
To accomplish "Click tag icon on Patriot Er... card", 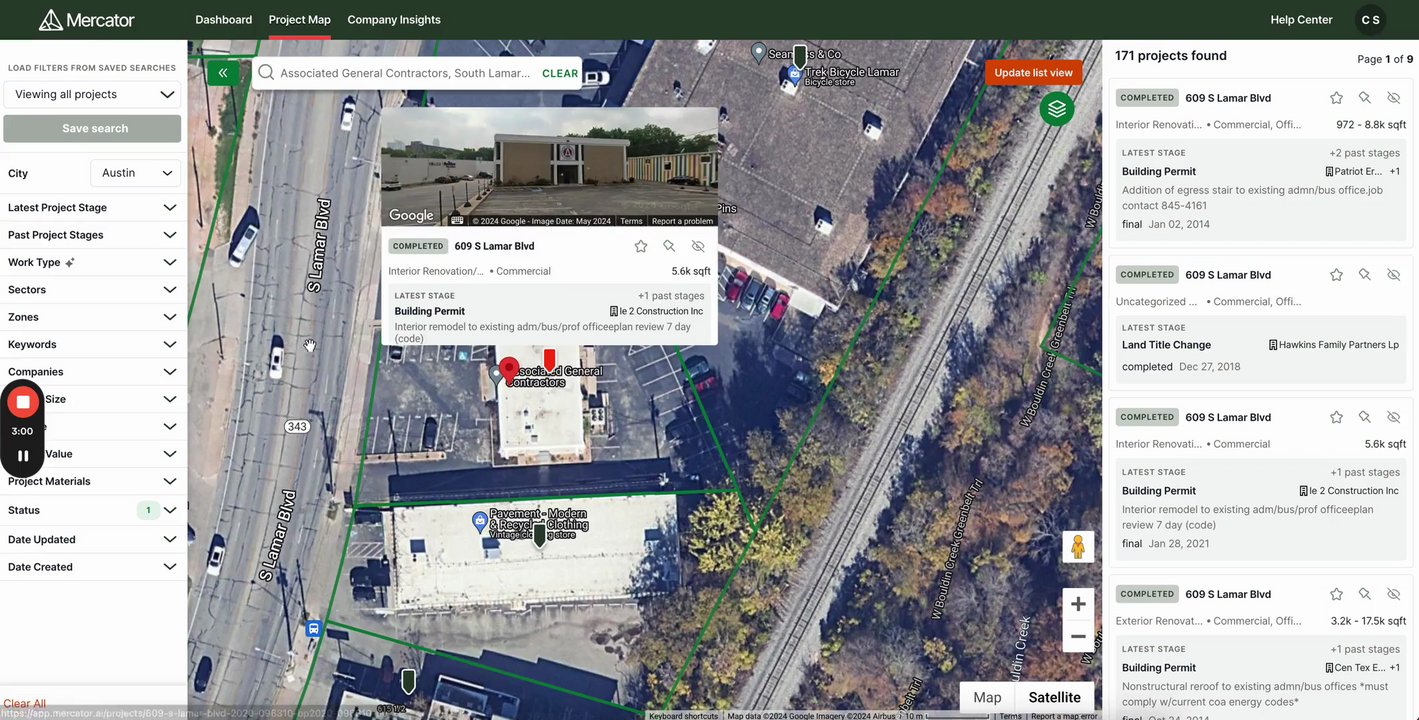I will 1365,98.
